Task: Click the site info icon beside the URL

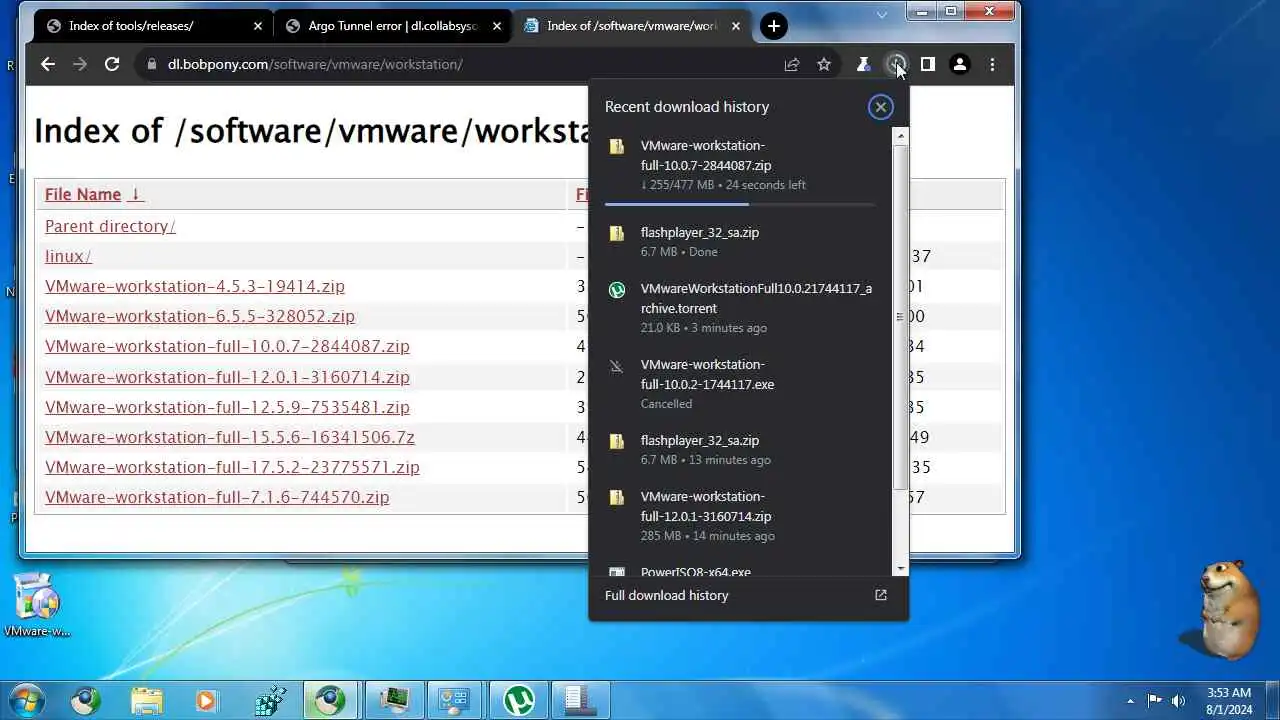Action: [x=152, y=64]
